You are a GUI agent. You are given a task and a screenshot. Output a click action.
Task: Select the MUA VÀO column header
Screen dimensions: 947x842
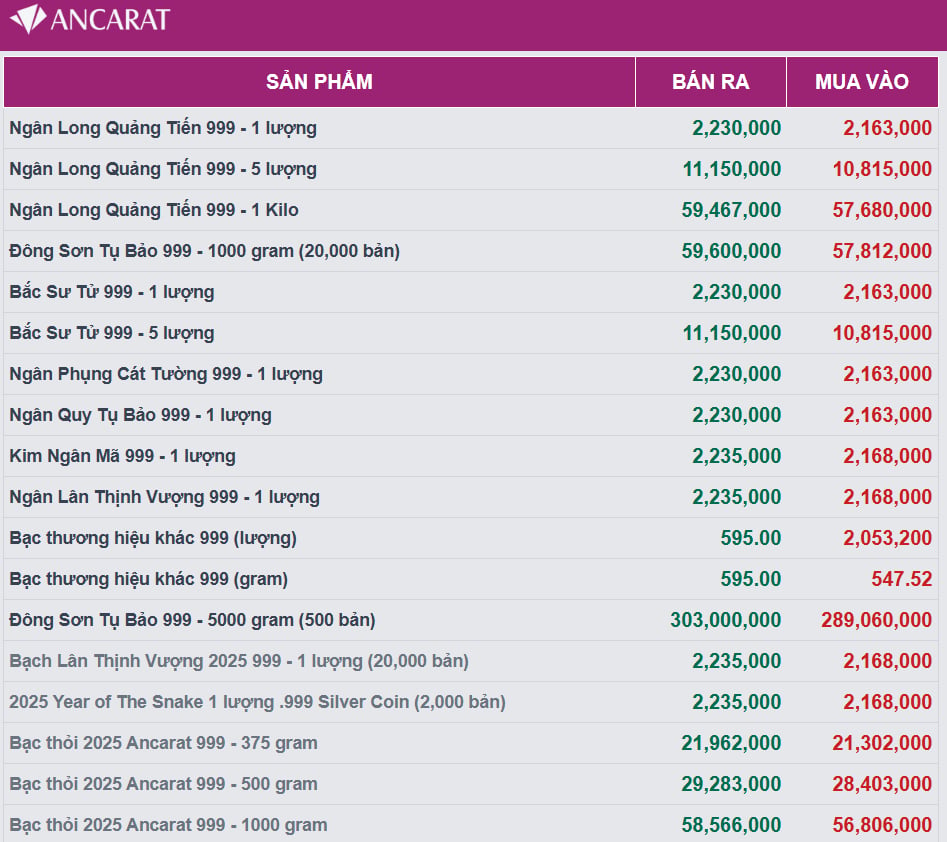(x=862, y=82)
